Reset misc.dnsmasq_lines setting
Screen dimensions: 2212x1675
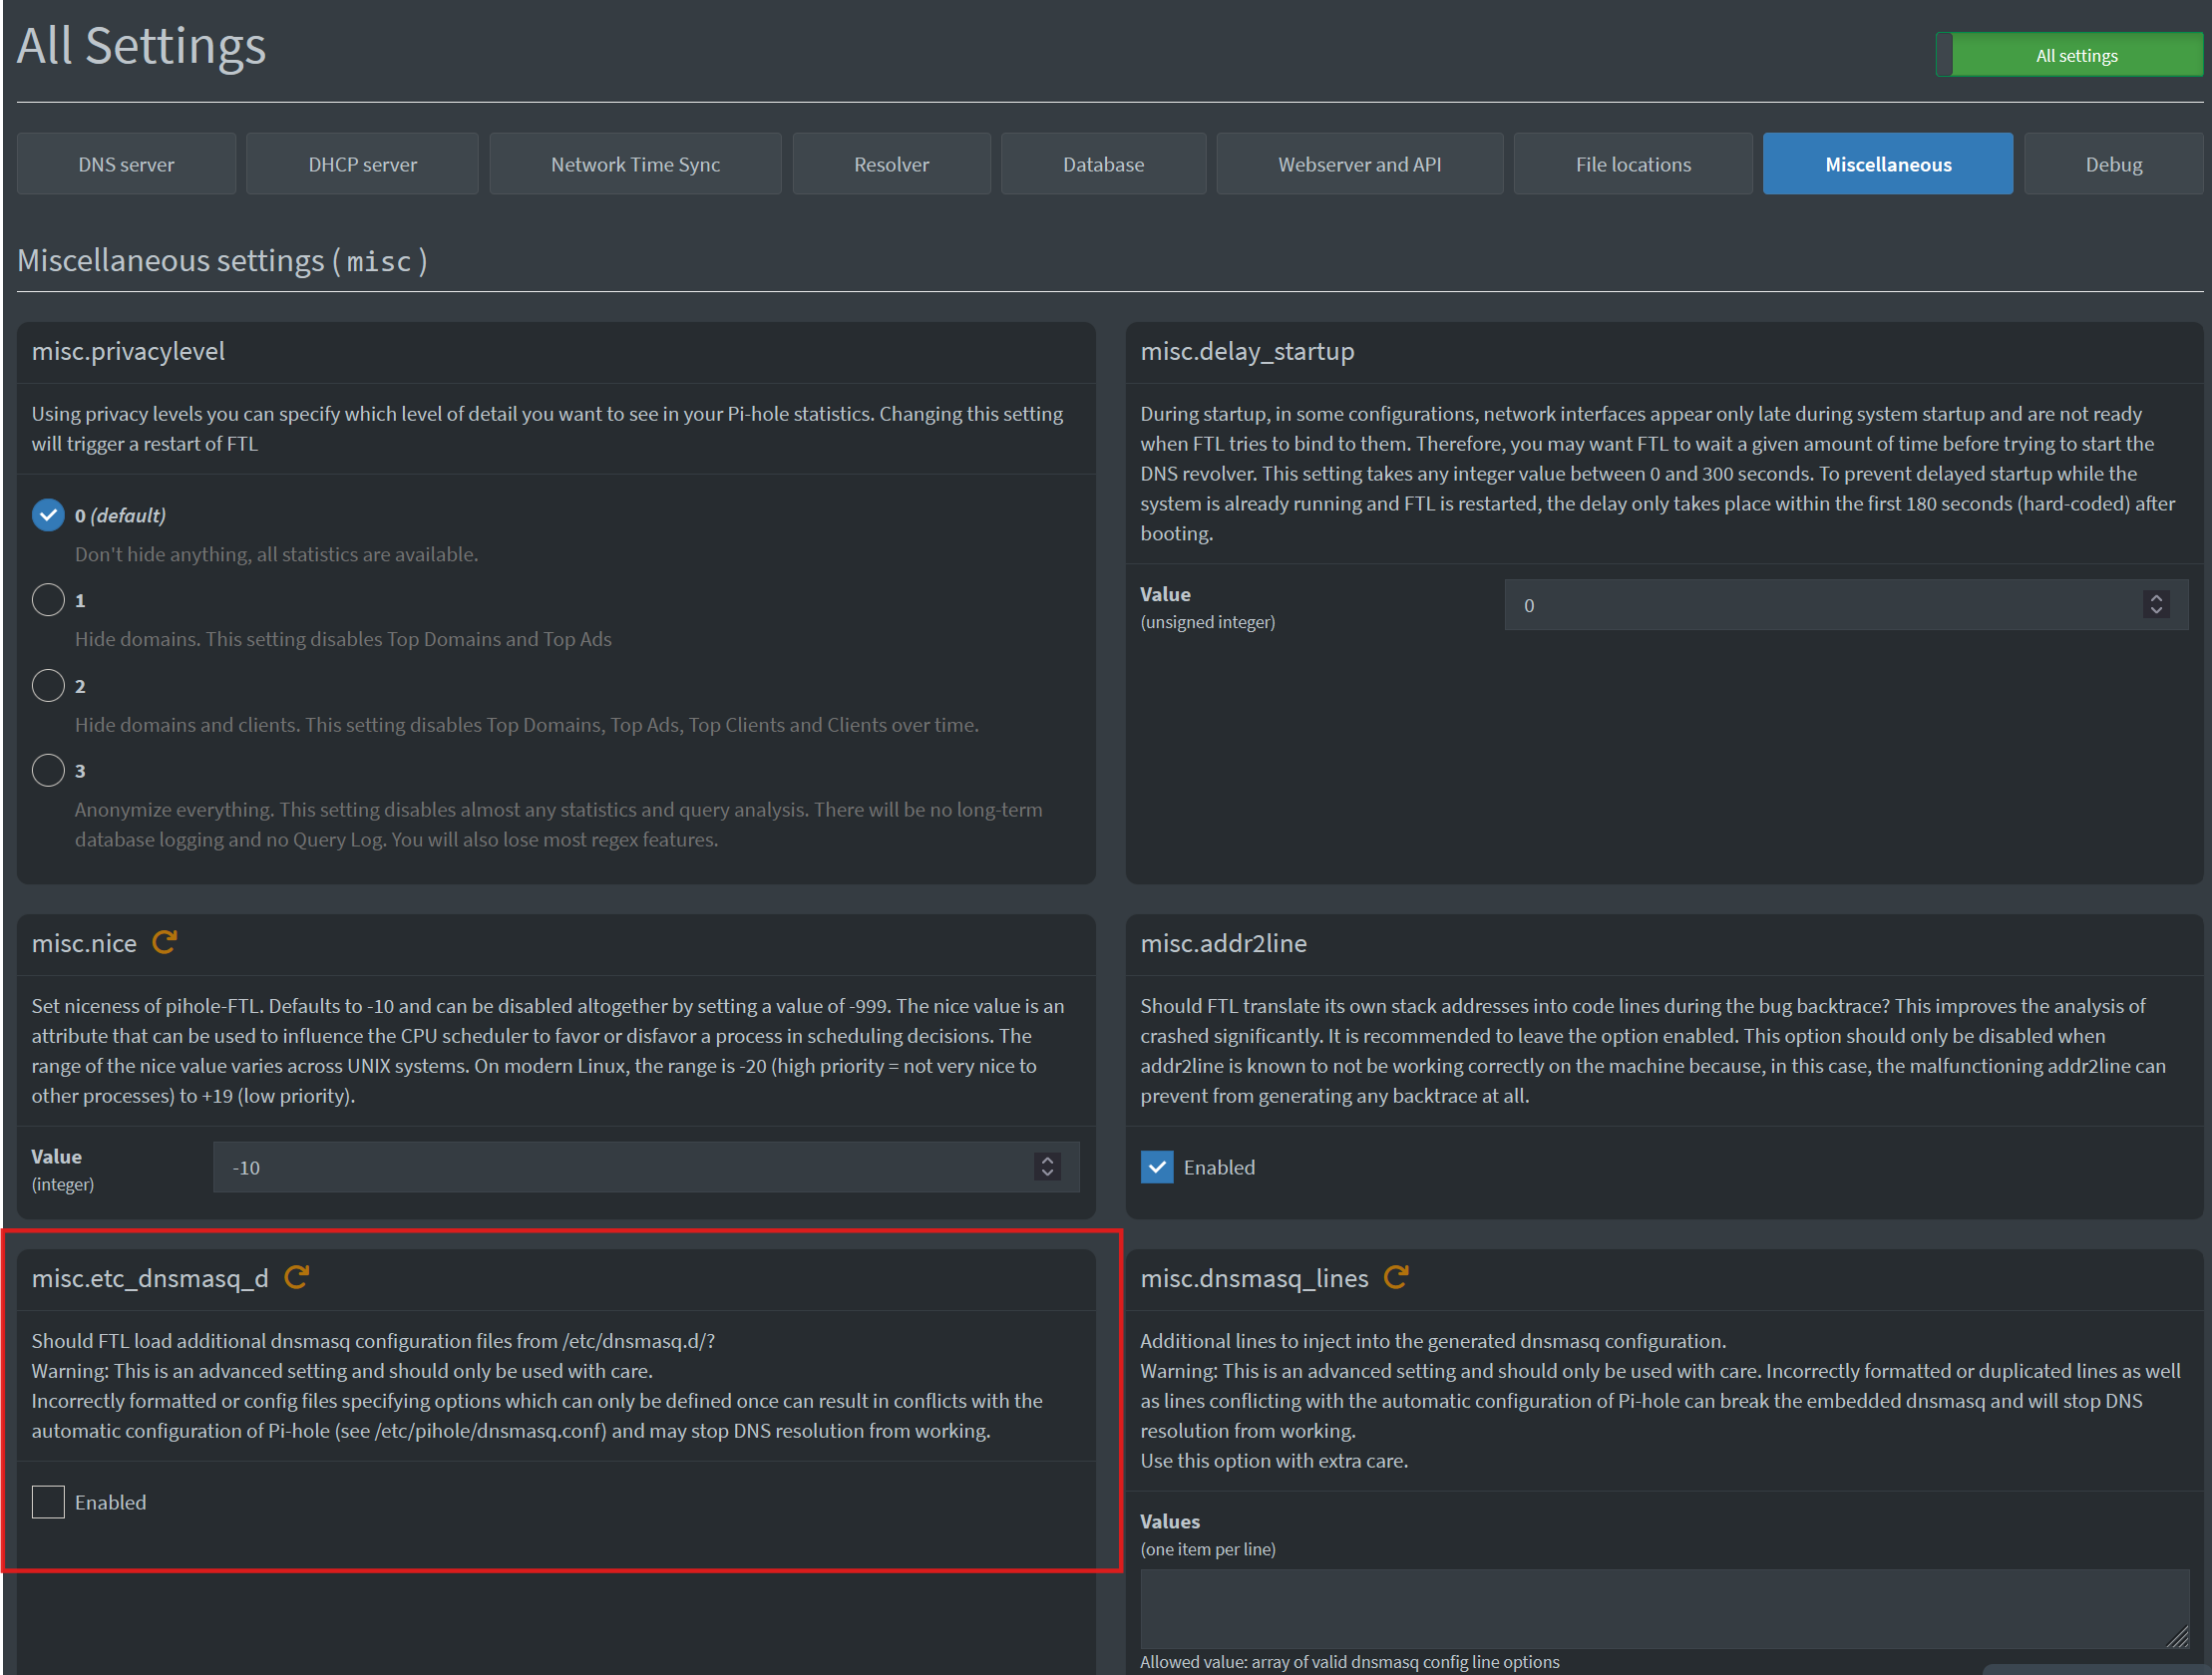click(1397, 1277)
